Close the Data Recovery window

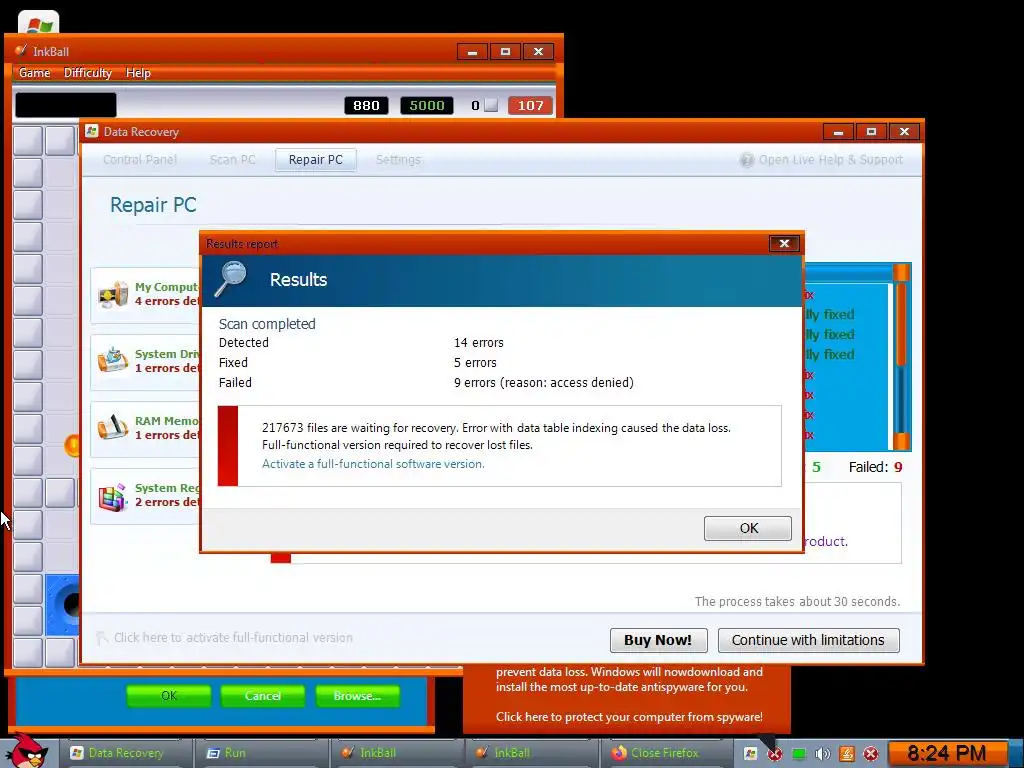point(904,132)
